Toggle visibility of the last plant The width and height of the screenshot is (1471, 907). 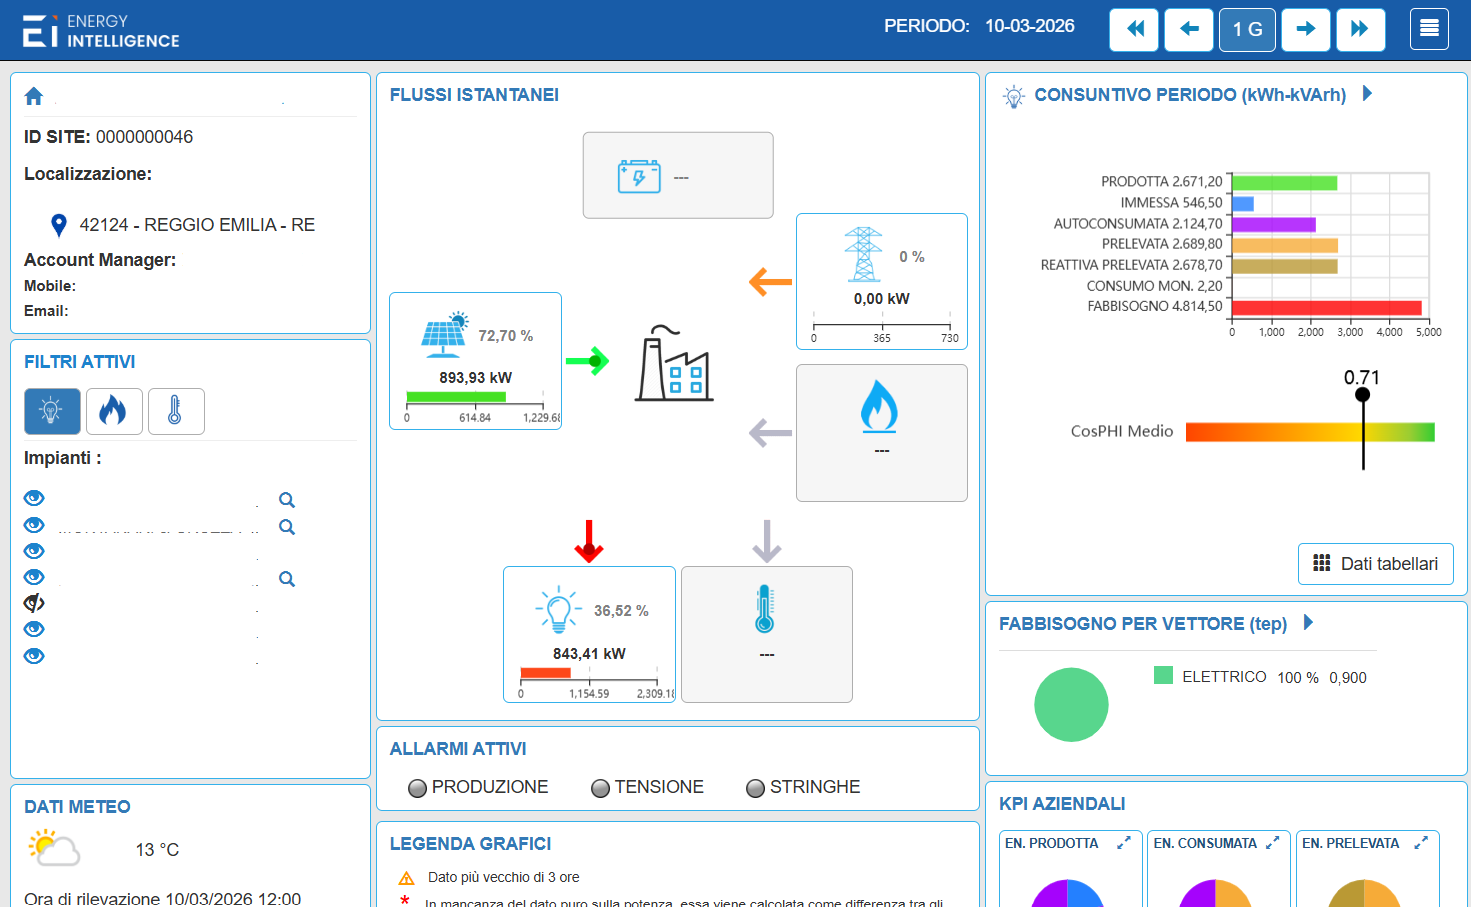click(x=34, y=656)
